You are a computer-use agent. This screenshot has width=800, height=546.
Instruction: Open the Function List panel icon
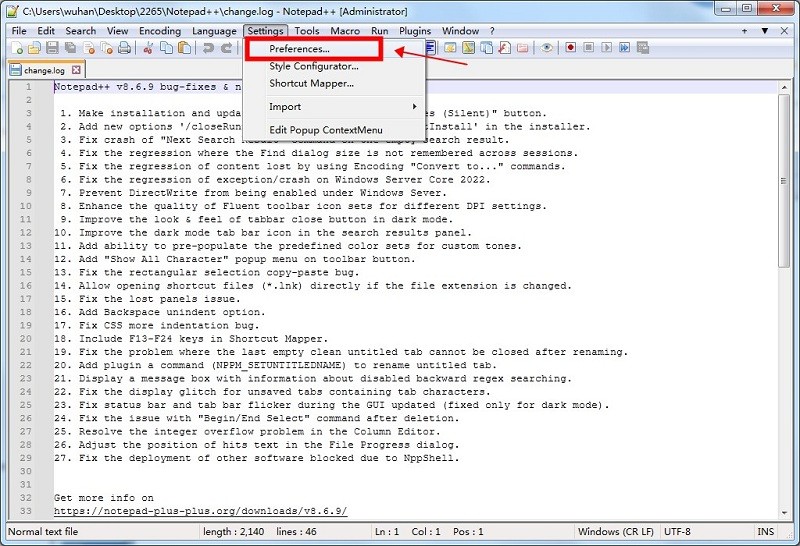click(x=505, y=48)
